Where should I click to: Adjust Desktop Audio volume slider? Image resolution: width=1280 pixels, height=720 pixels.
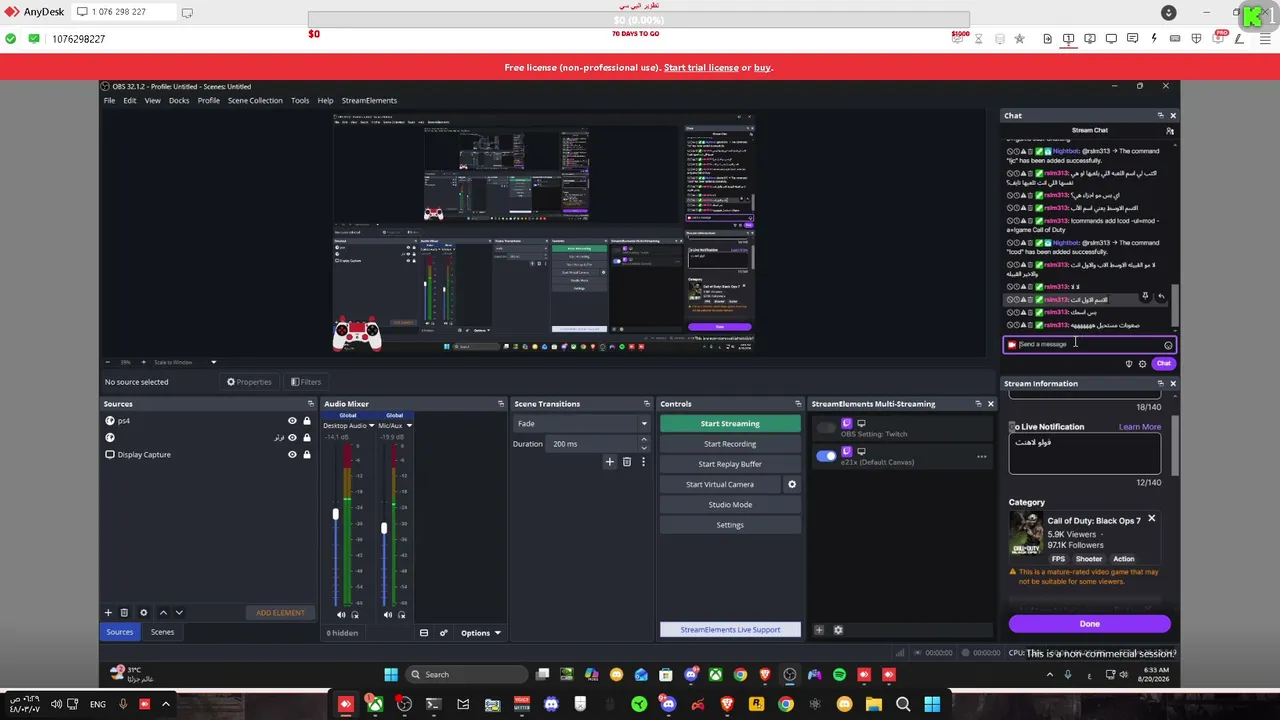(x=336, y=514)
